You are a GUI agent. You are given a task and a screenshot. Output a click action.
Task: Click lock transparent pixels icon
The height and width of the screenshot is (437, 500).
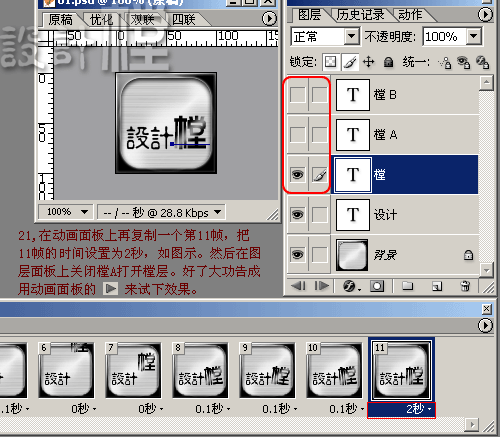pos(330,62)
